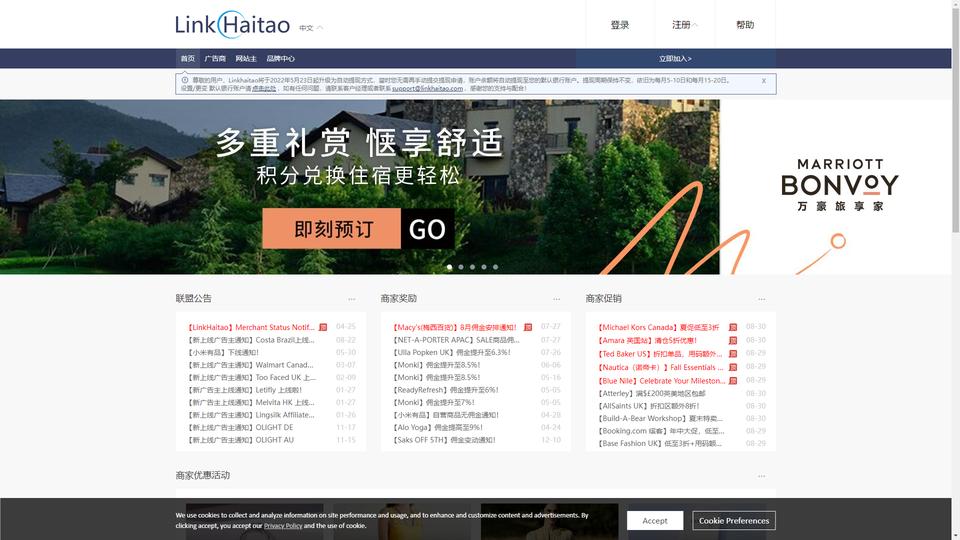
Task: Open the Melvita HK announcement
Action: click(x=251, y=402)
